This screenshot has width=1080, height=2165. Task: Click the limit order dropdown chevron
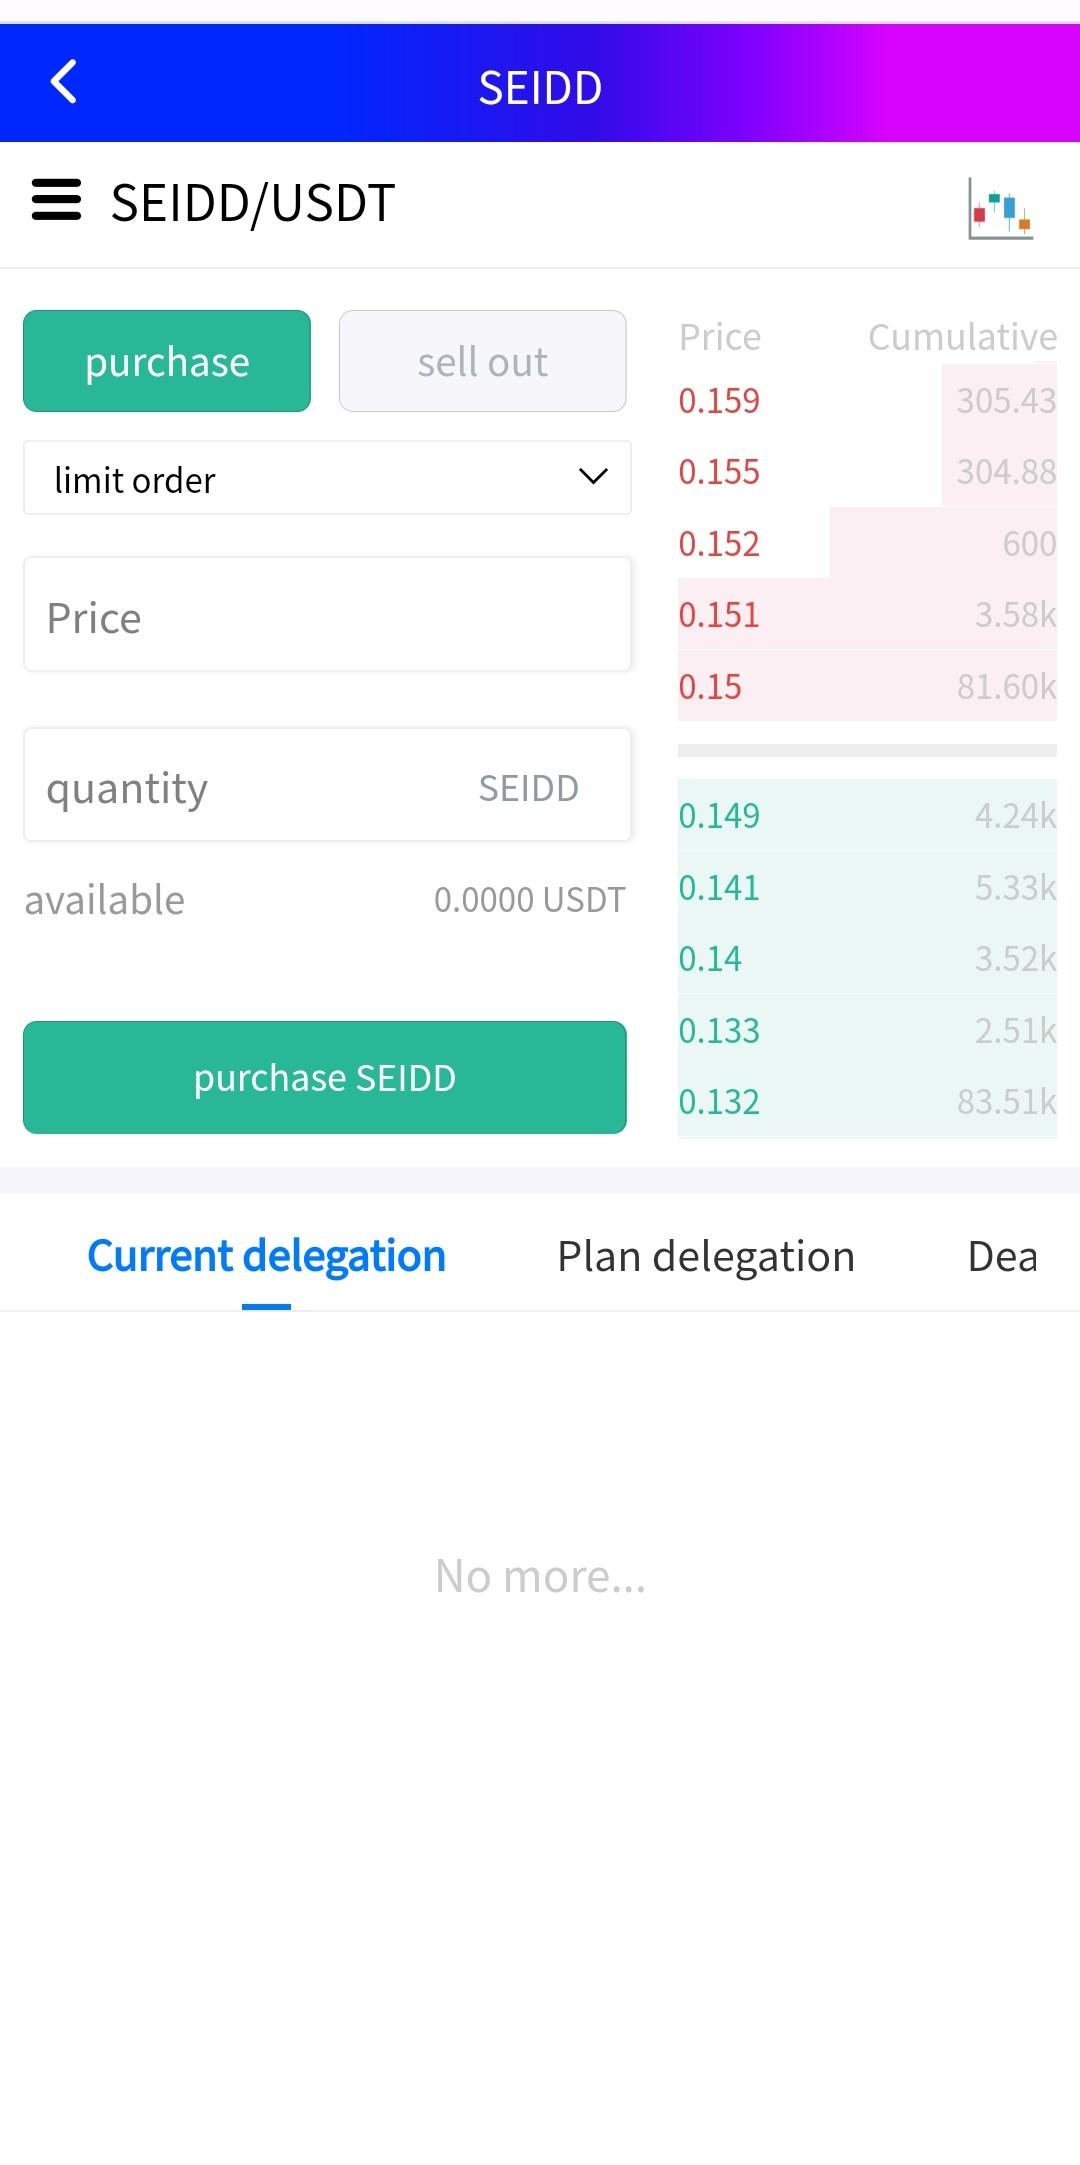(x=593, y=477)
